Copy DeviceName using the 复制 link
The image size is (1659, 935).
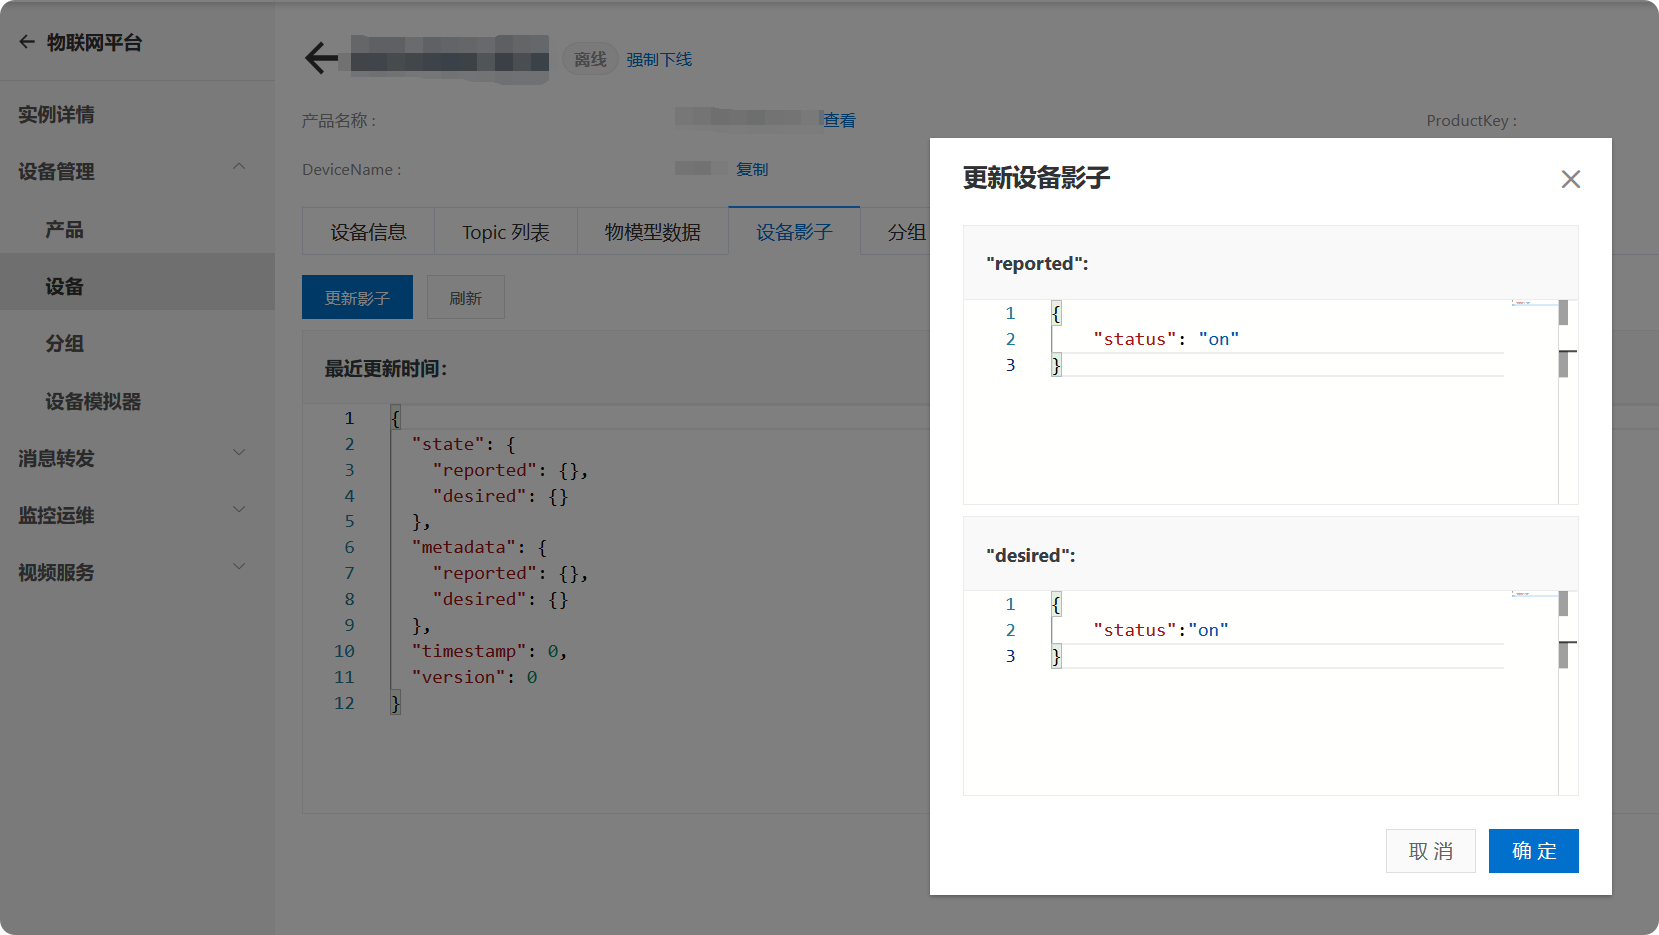click(752, 169)
